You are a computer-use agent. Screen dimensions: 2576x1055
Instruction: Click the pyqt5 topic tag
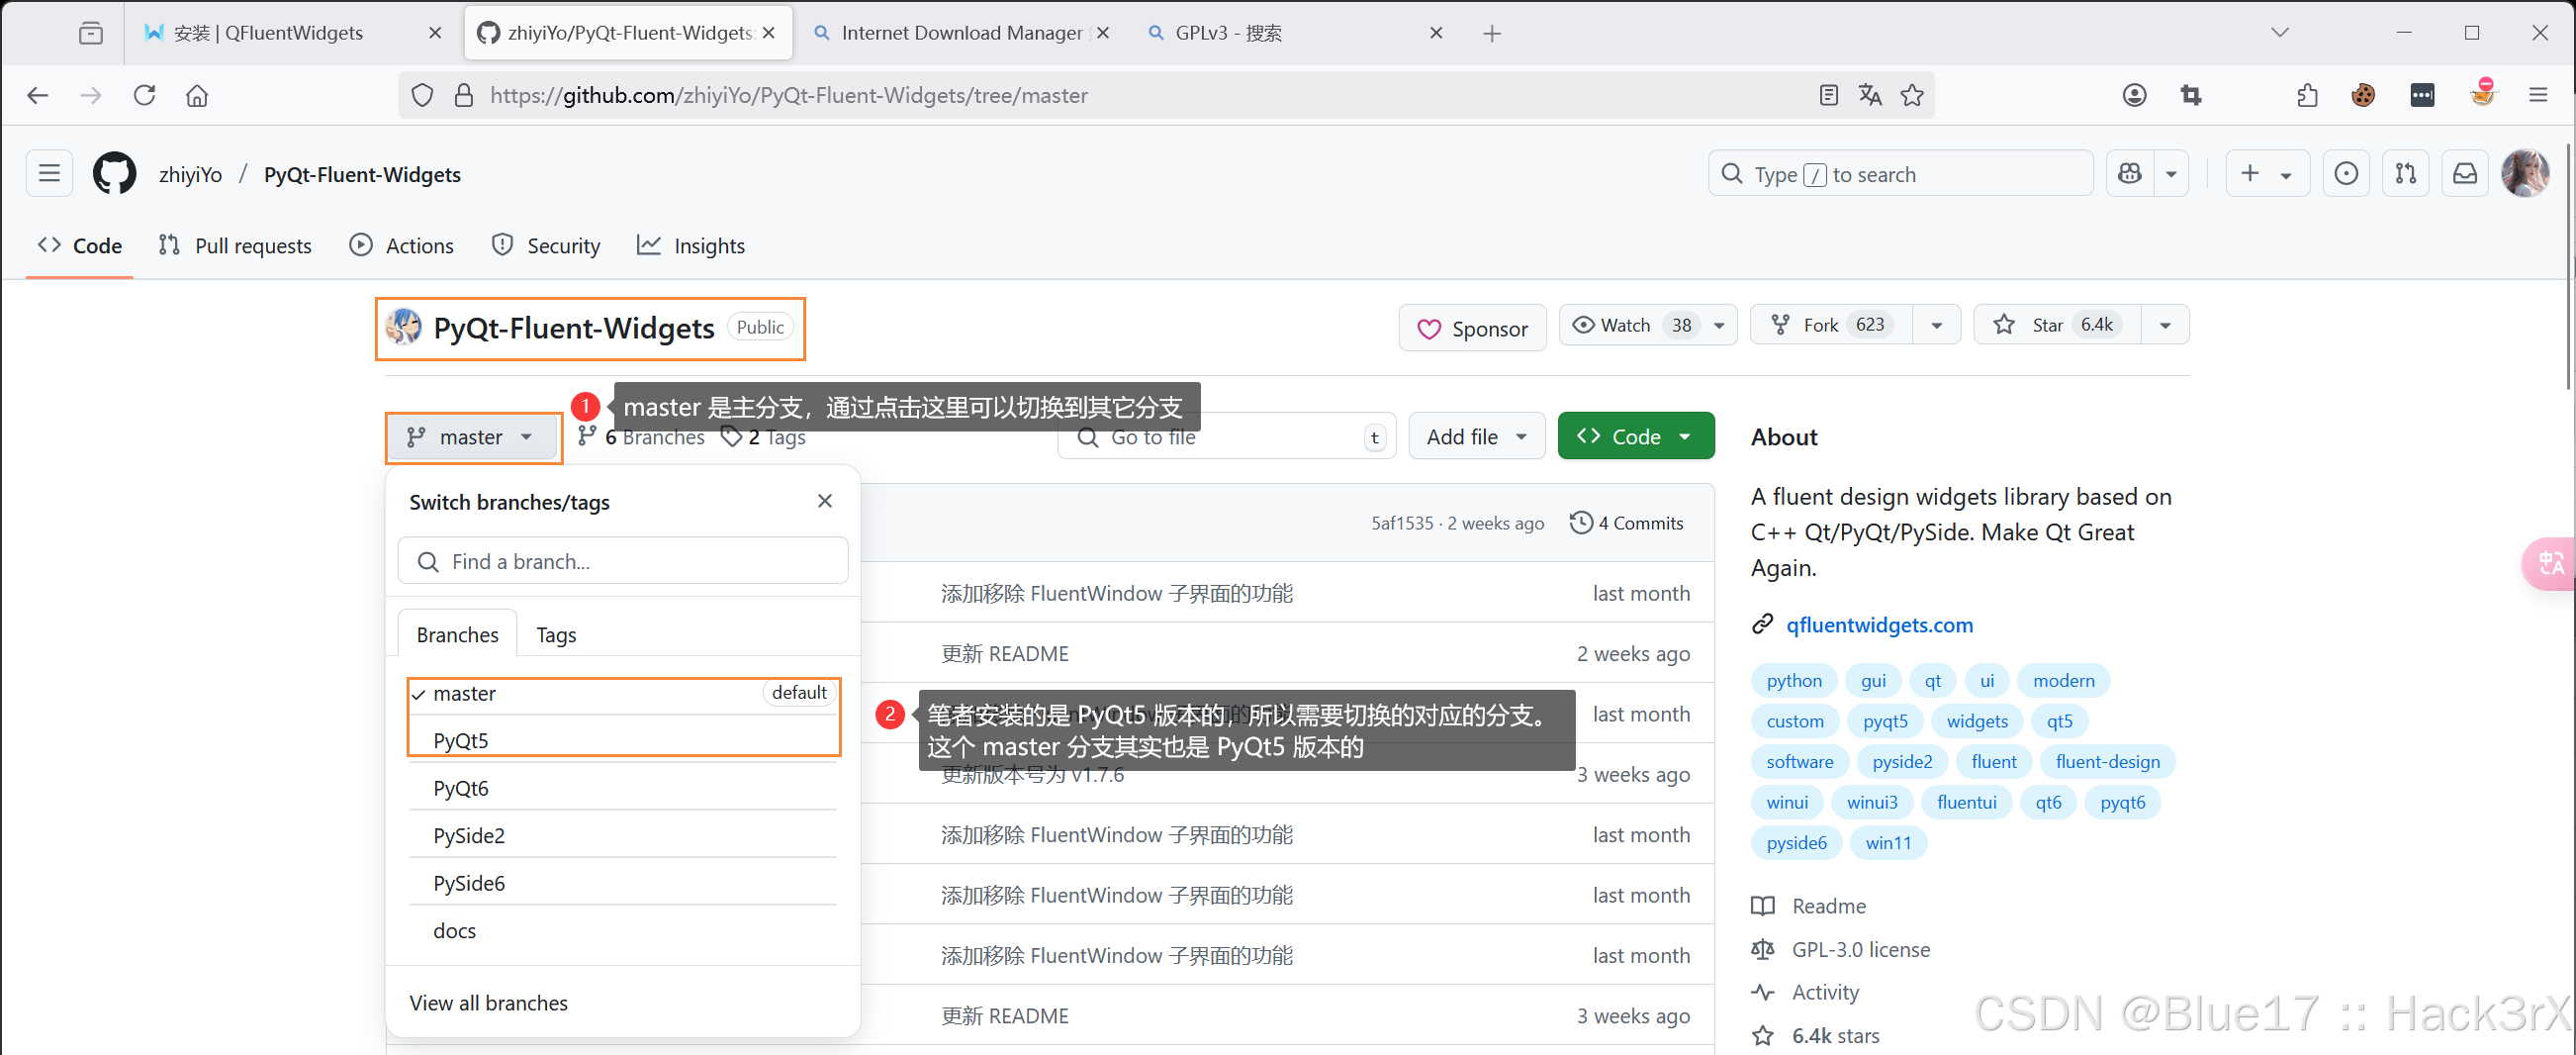1885,721
